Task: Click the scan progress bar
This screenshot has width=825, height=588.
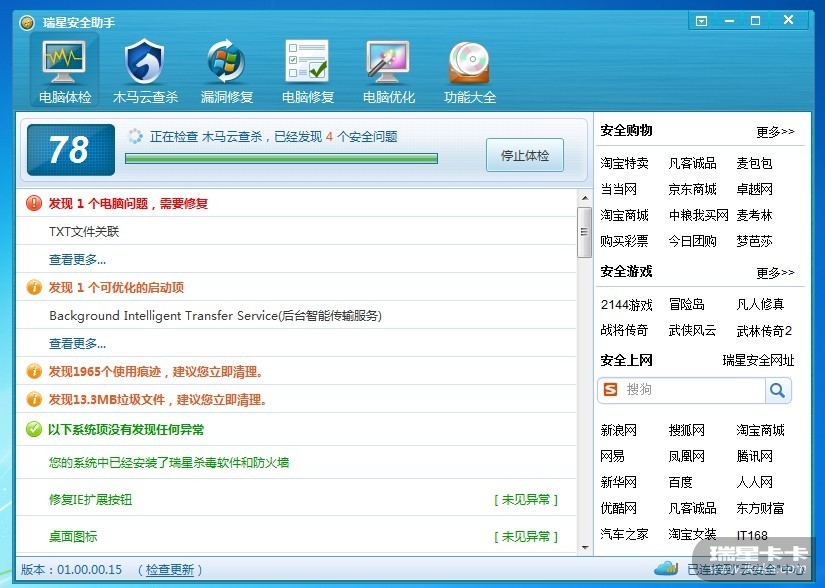Action: 281,158
